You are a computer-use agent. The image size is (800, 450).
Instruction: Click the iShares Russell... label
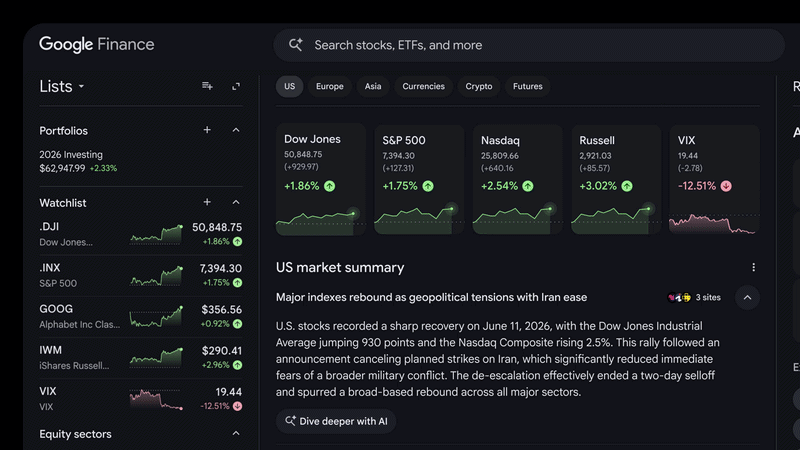pyautogui.click(x=74, y=366)
